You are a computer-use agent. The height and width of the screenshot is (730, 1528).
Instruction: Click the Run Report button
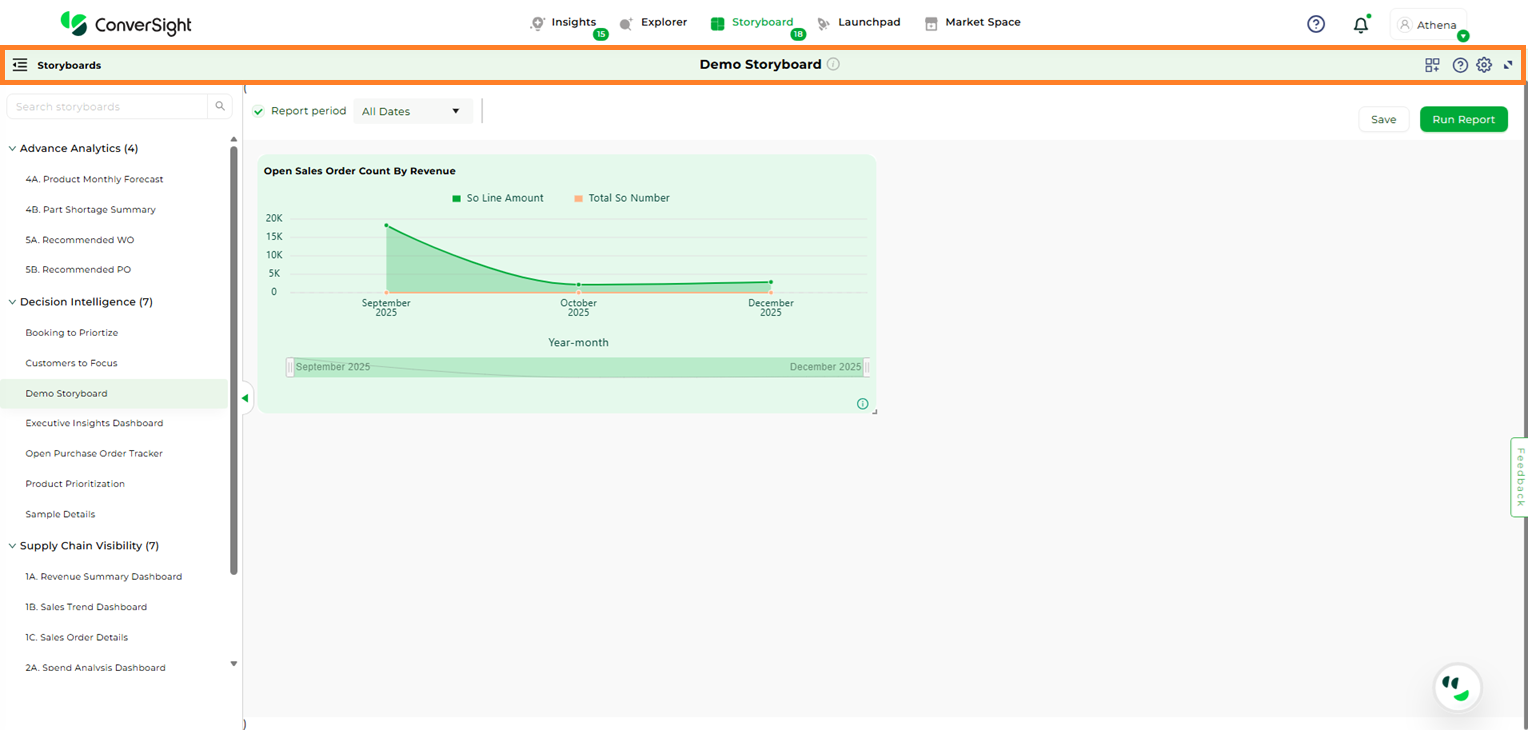[1463, 120]
